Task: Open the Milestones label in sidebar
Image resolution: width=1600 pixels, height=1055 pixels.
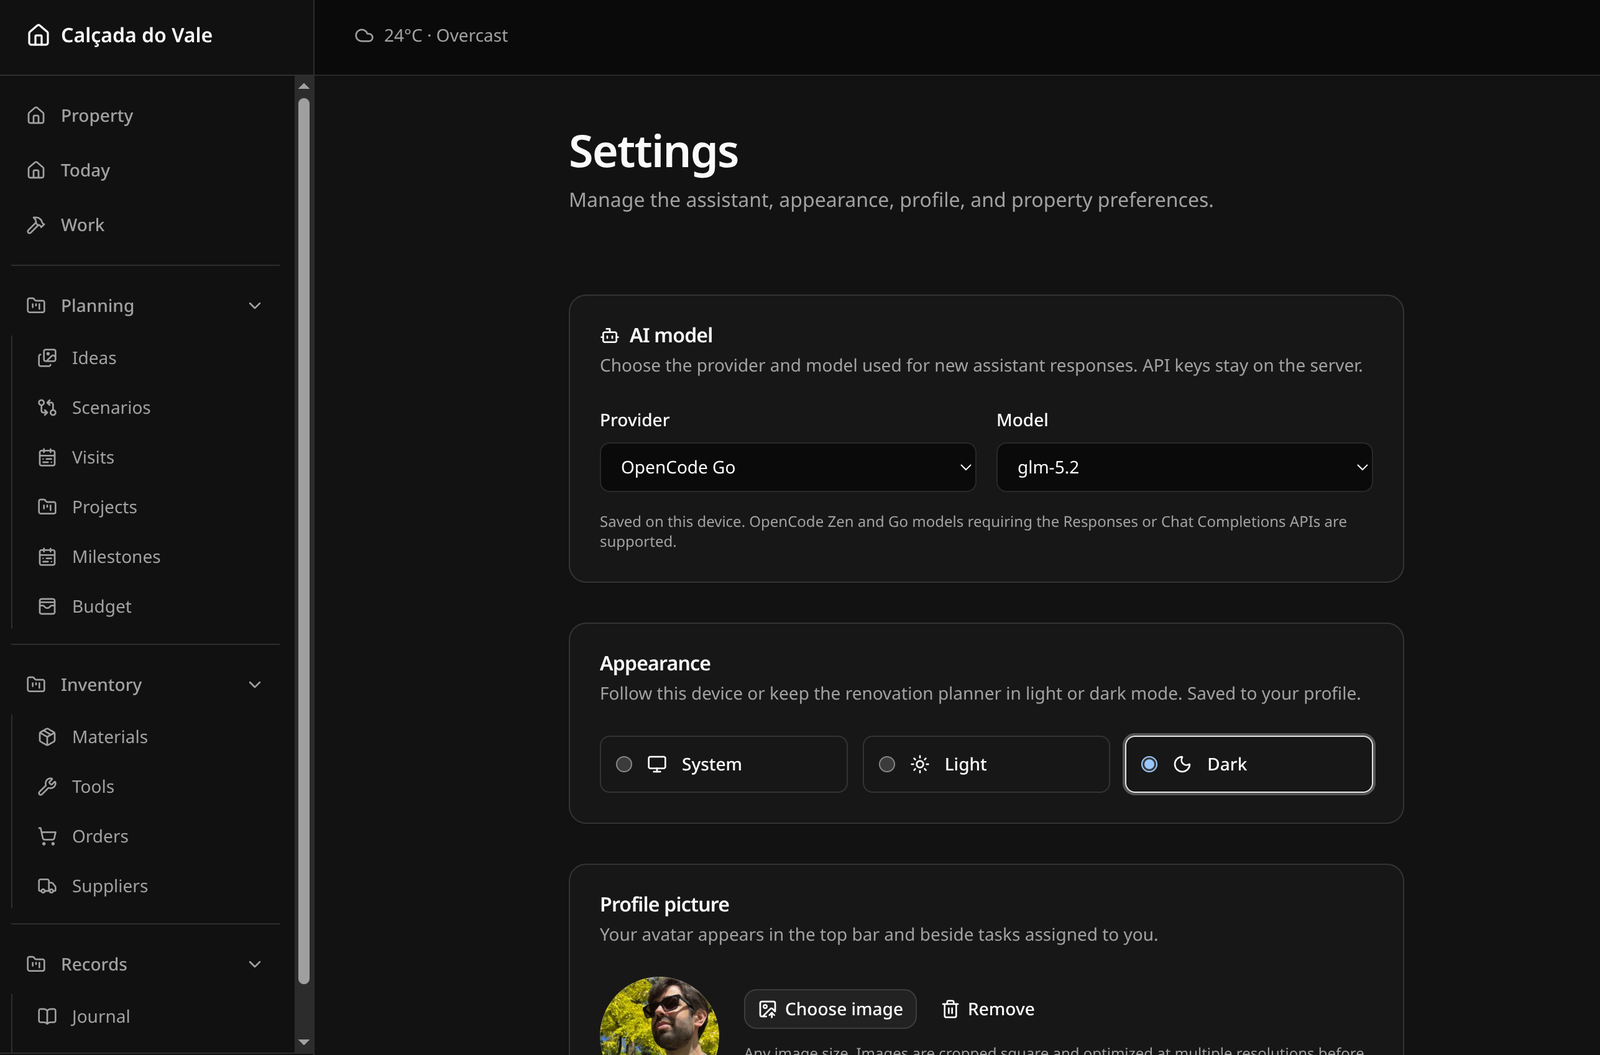Action: point(116,556)
